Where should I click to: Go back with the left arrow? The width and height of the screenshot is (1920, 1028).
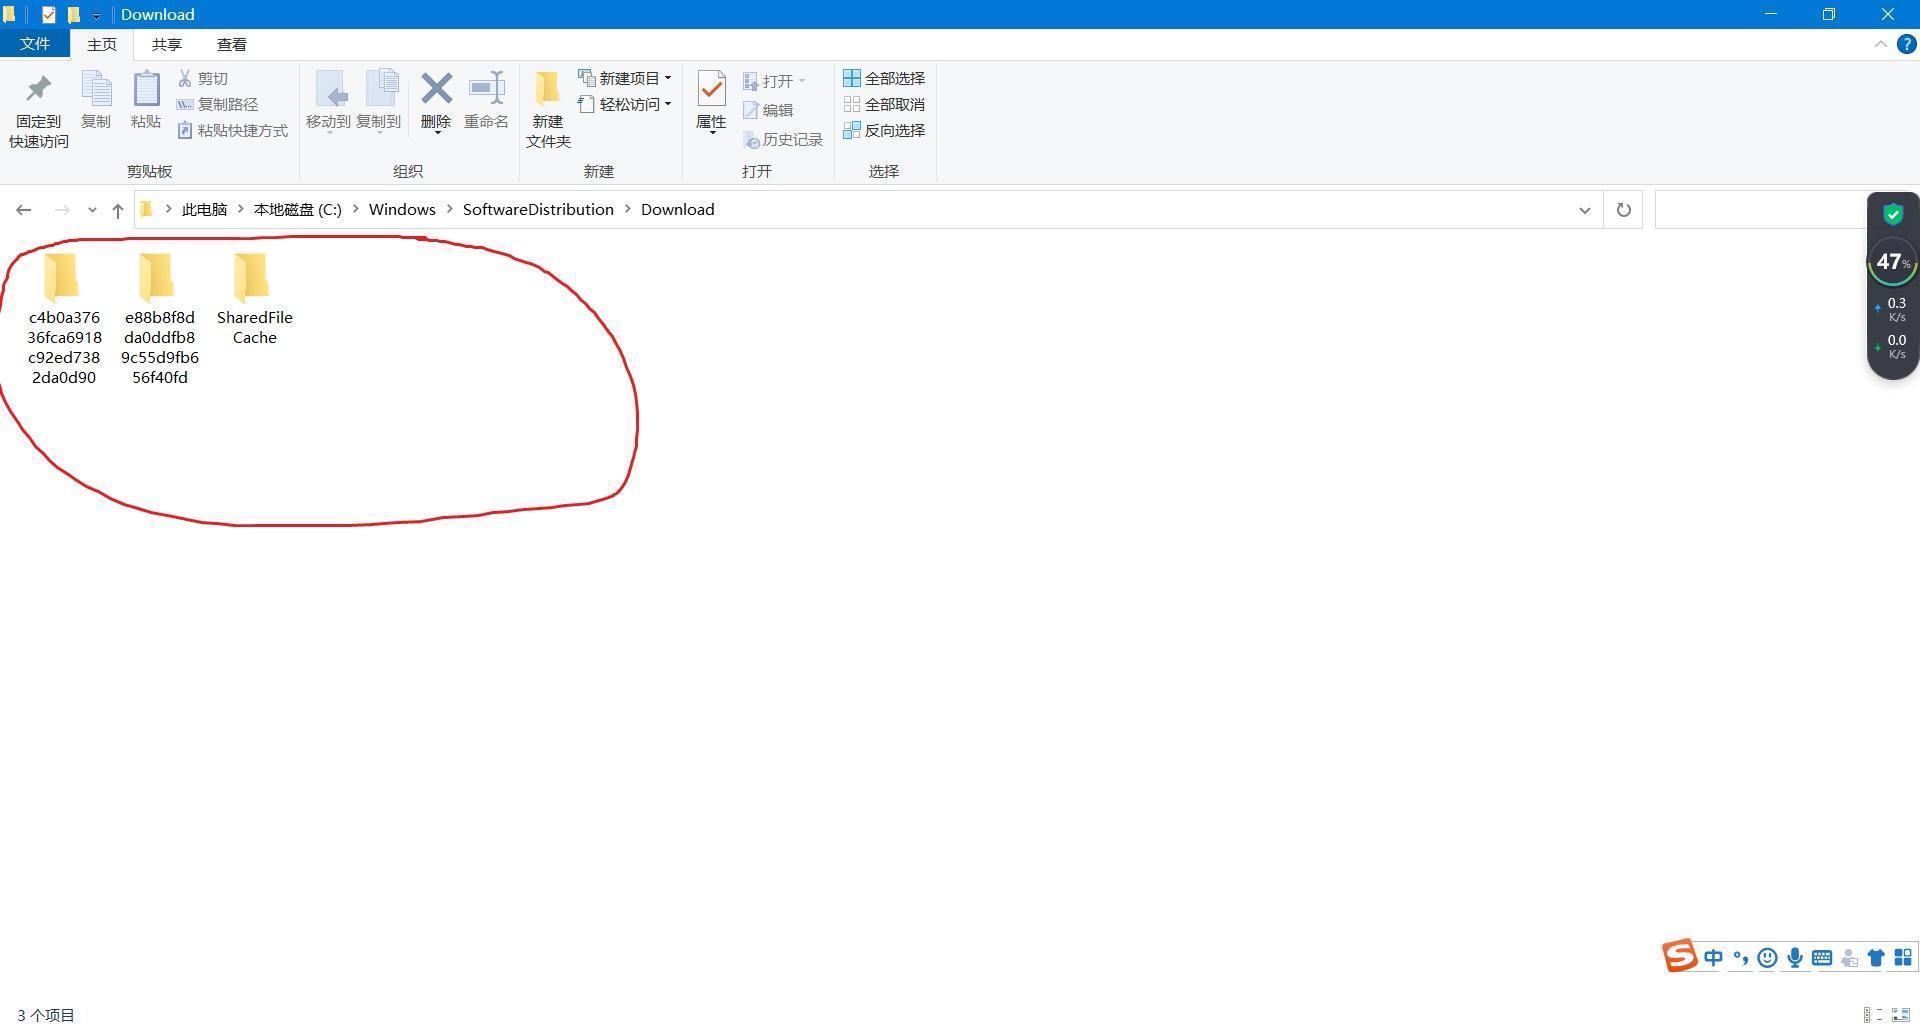(24, 210)
